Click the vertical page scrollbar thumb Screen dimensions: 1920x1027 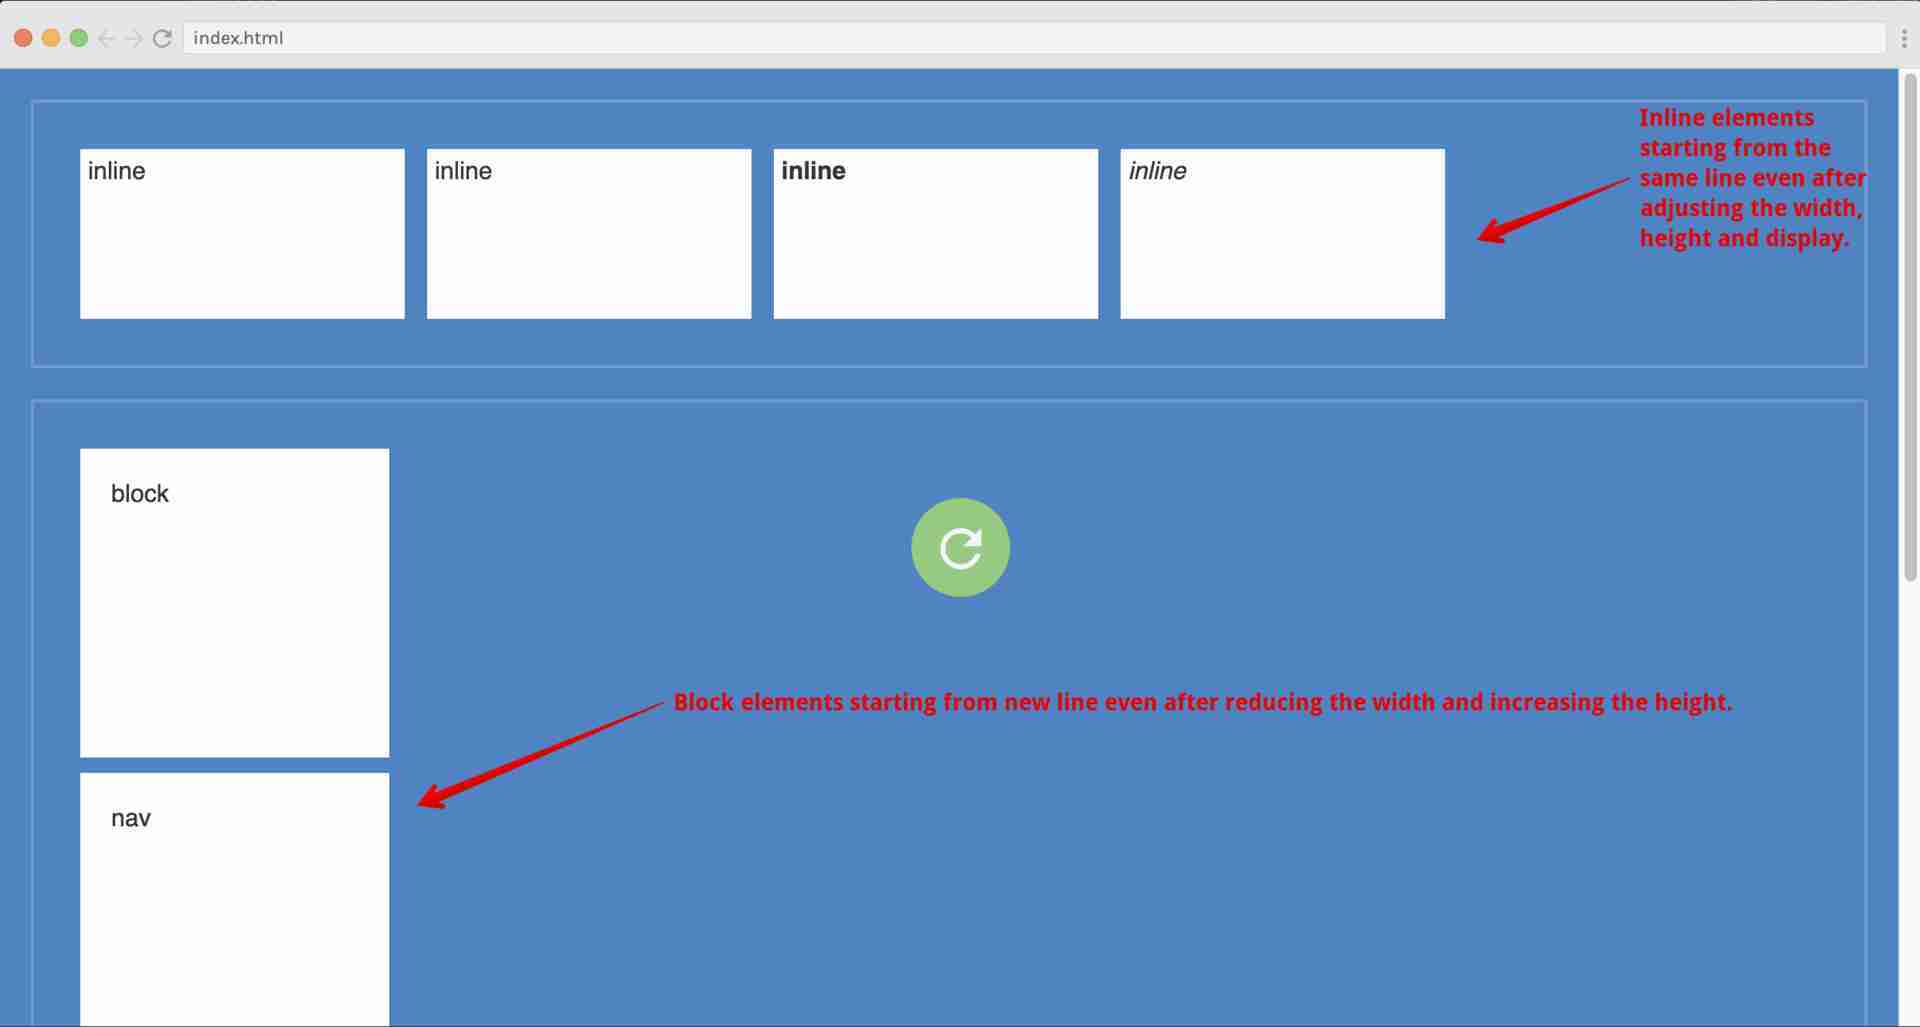pos(1910,327)
